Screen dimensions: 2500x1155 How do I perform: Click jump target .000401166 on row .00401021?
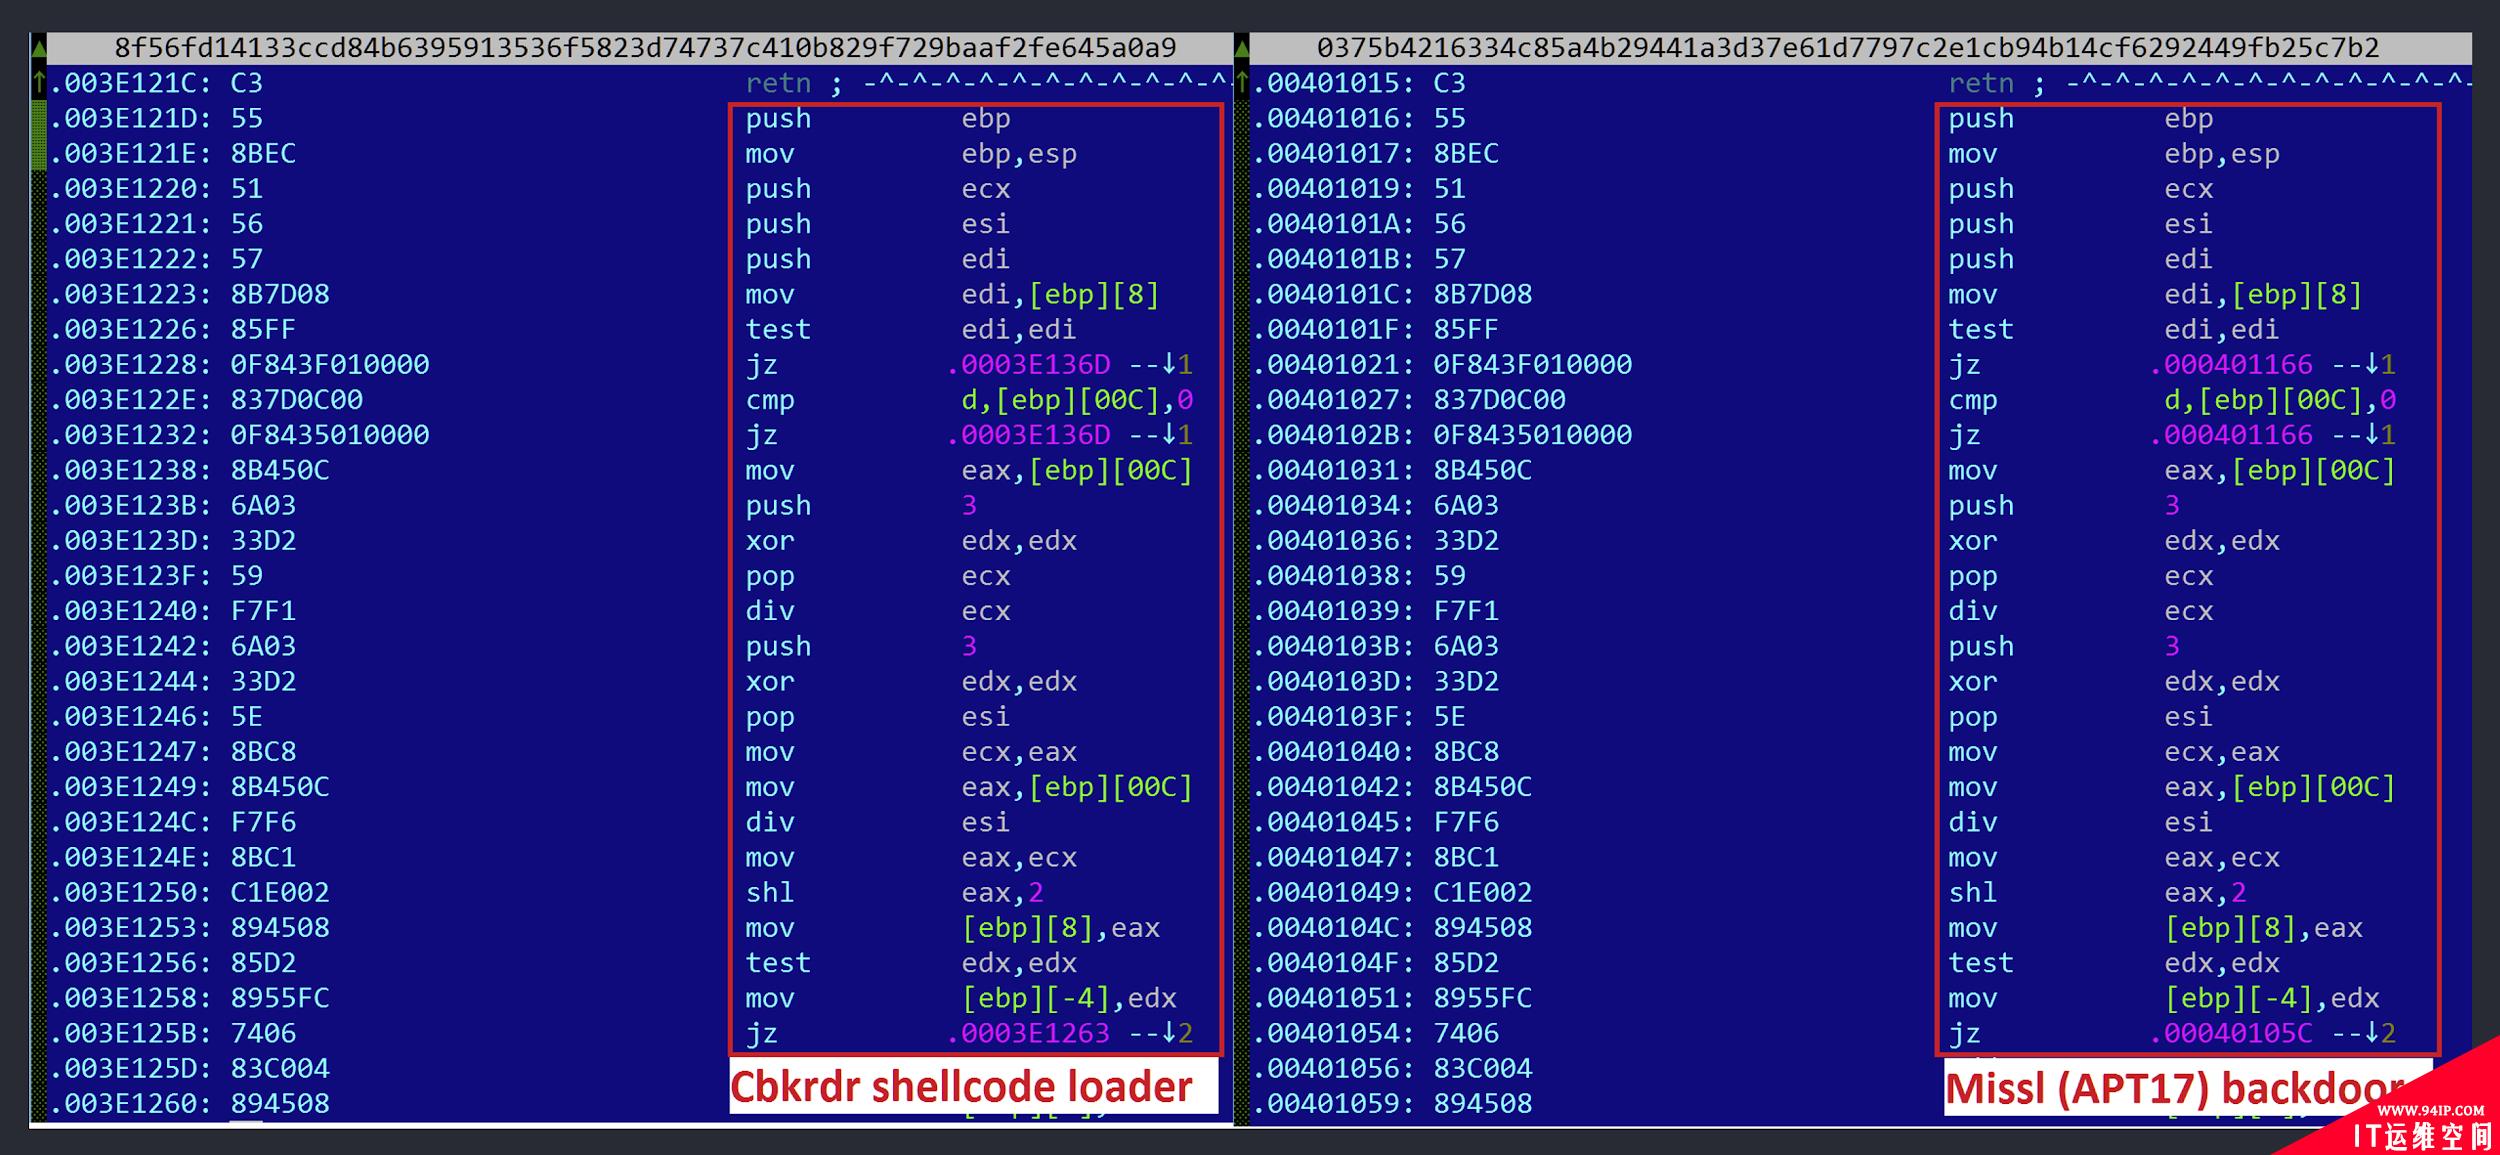coord(2232,364)
